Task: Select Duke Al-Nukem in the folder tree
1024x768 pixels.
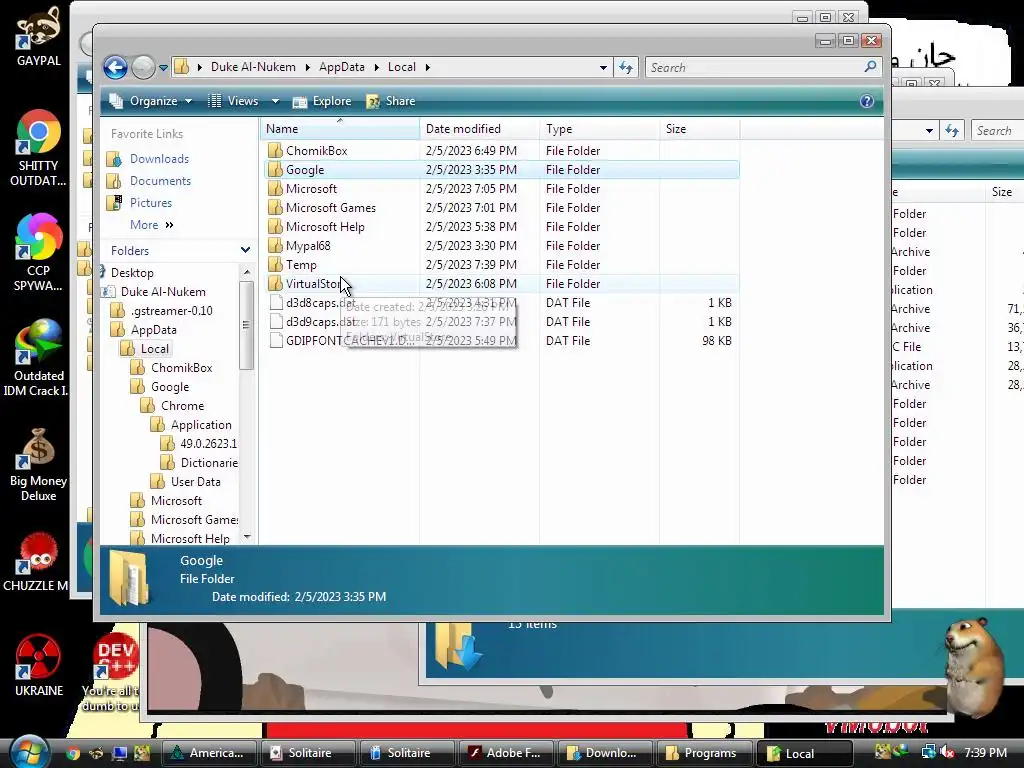Action: pyautogui.click(x=163, y=292)
